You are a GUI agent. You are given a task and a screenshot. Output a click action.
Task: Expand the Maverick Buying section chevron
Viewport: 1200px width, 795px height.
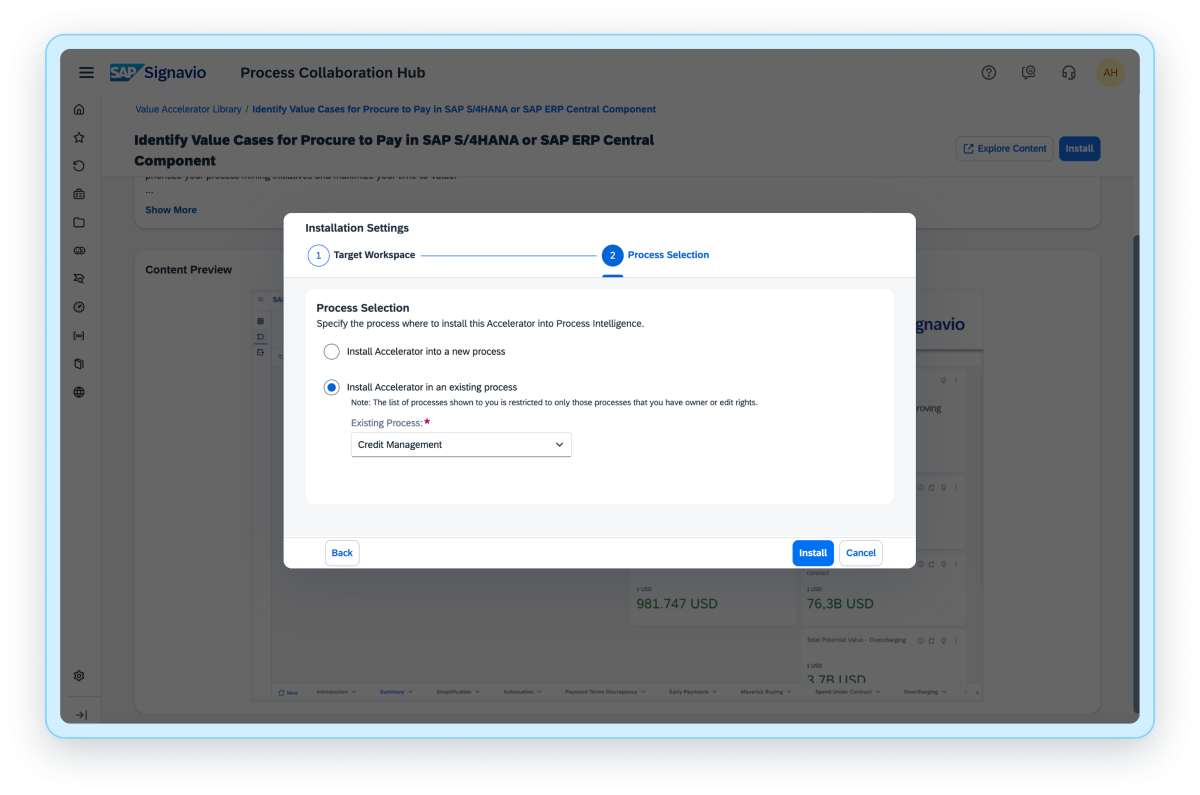789,691
